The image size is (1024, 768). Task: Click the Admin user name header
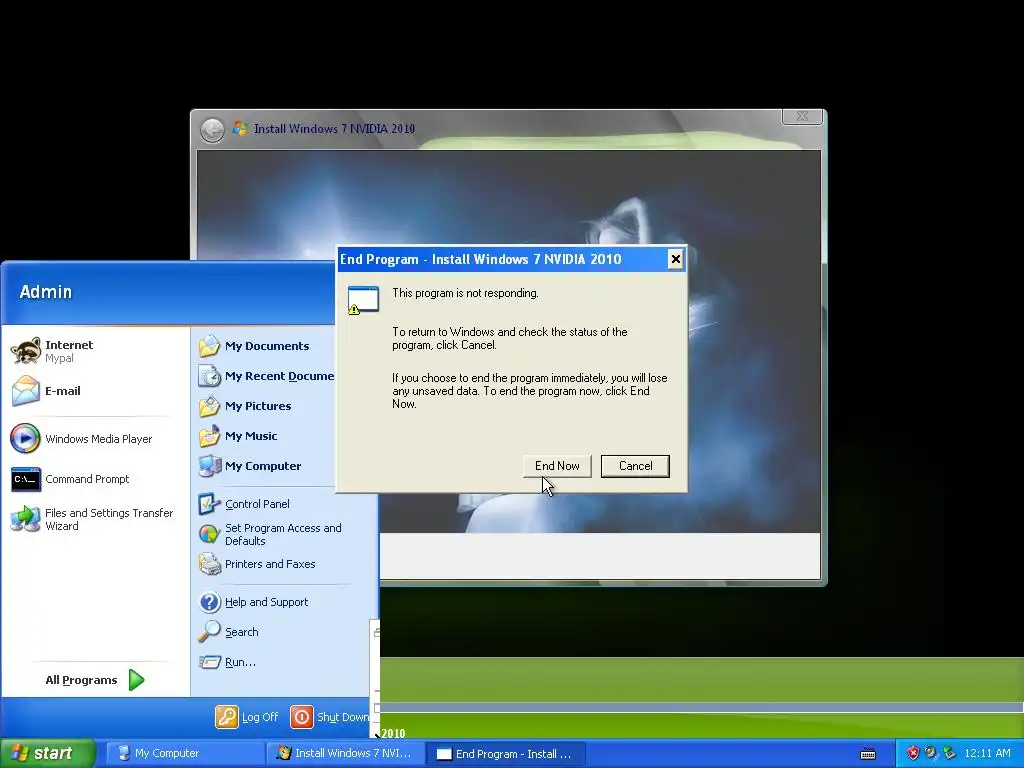(x=46, y=292)
